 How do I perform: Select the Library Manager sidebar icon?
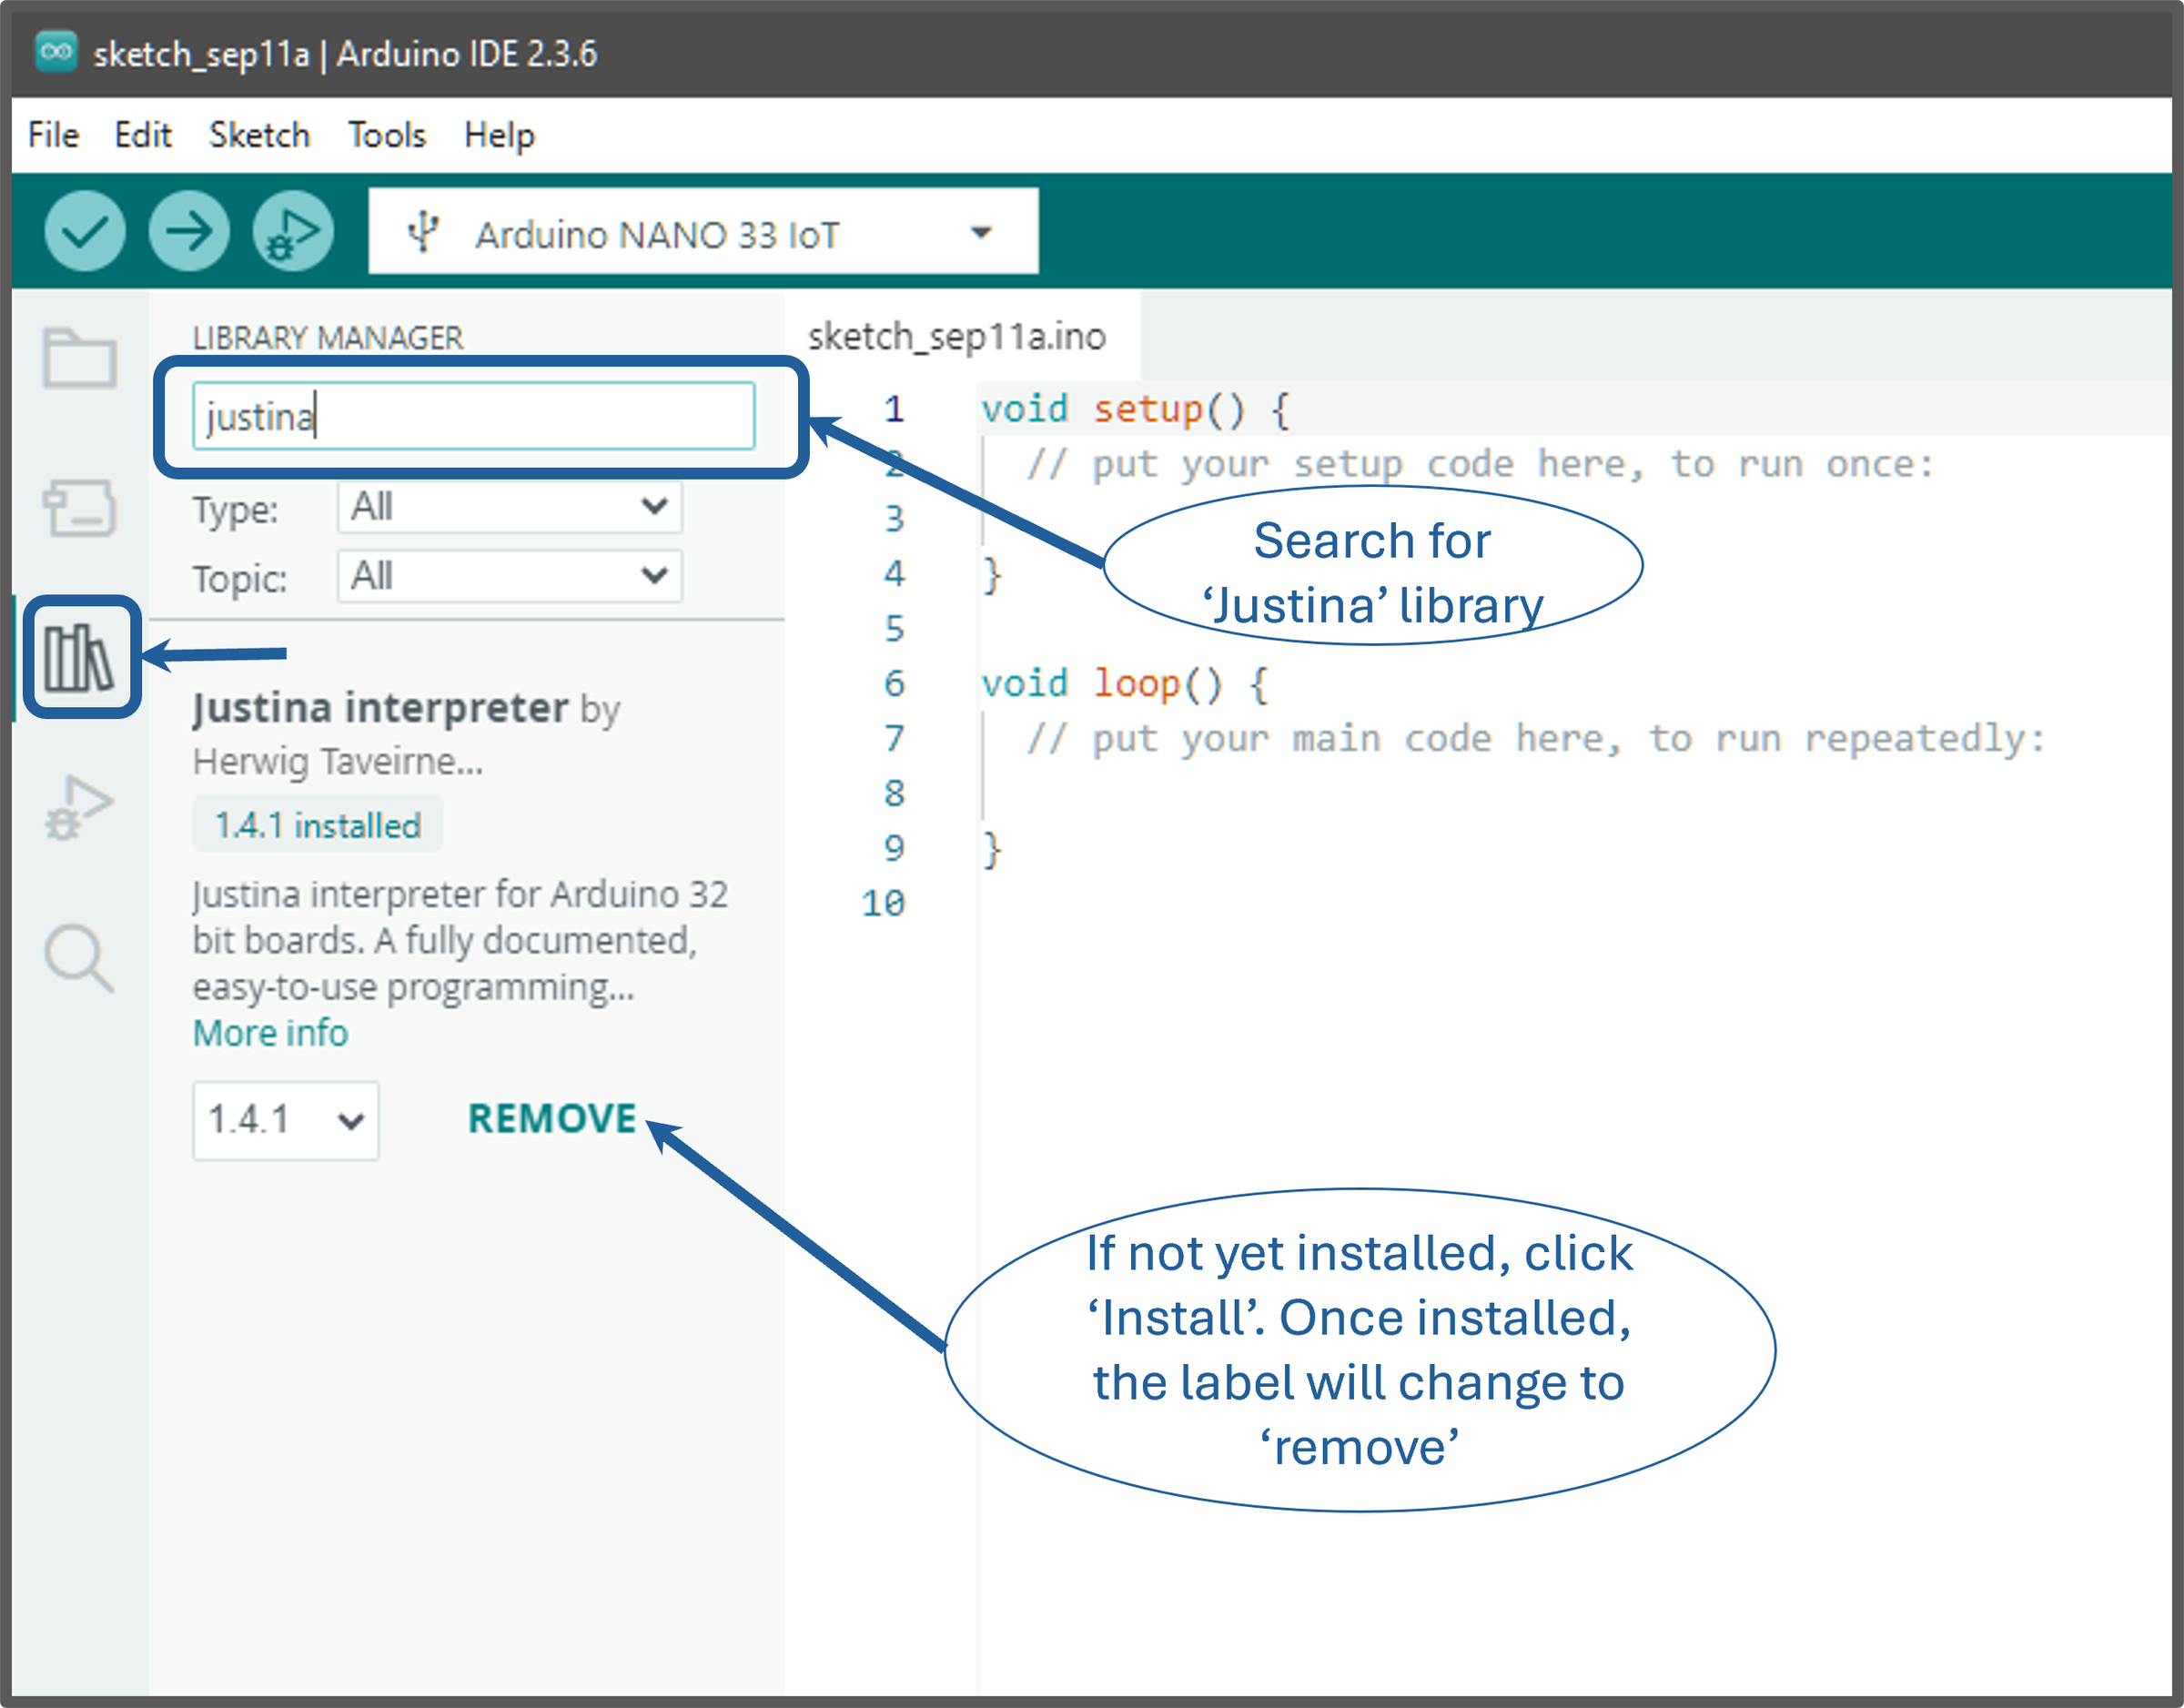point(80,658)
